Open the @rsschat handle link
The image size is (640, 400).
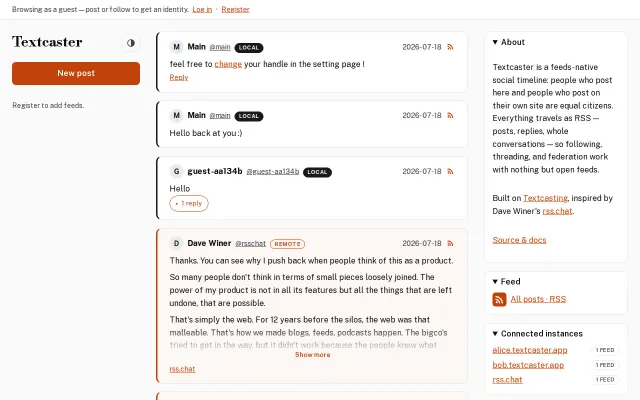click(x=251, y=244)
